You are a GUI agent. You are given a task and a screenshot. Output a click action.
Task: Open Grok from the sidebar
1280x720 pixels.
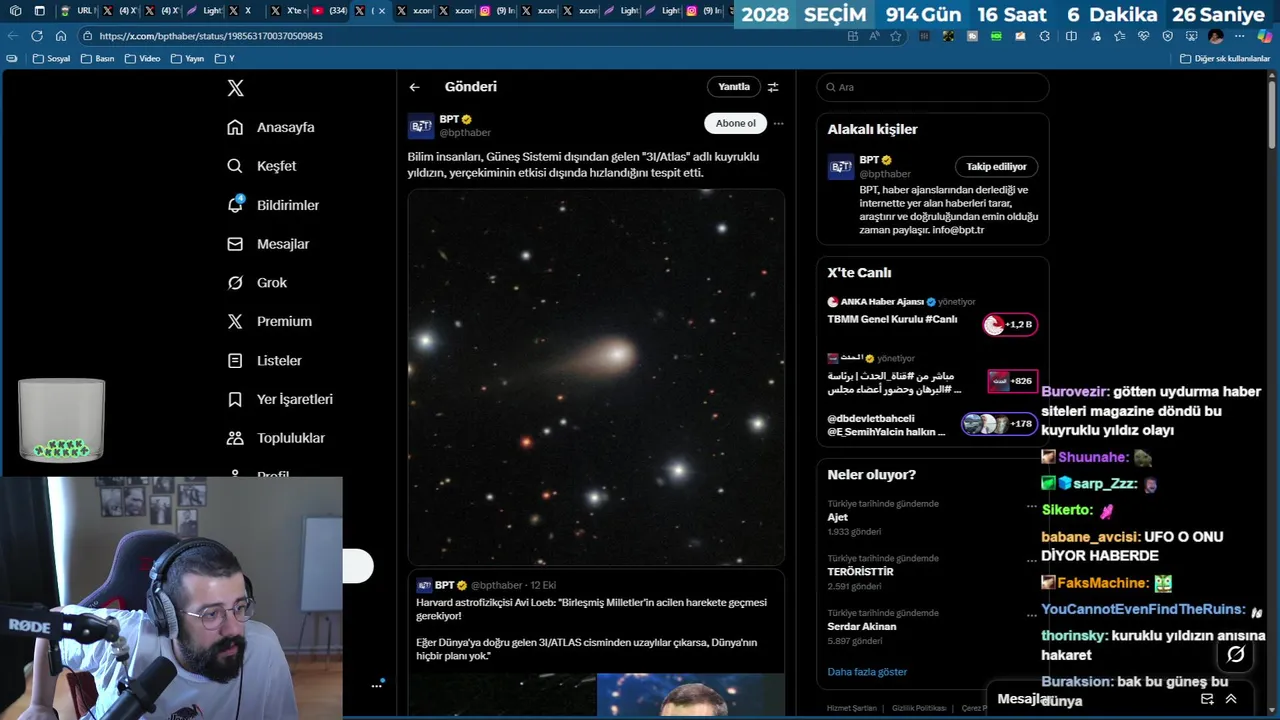(x=257, y=283)
